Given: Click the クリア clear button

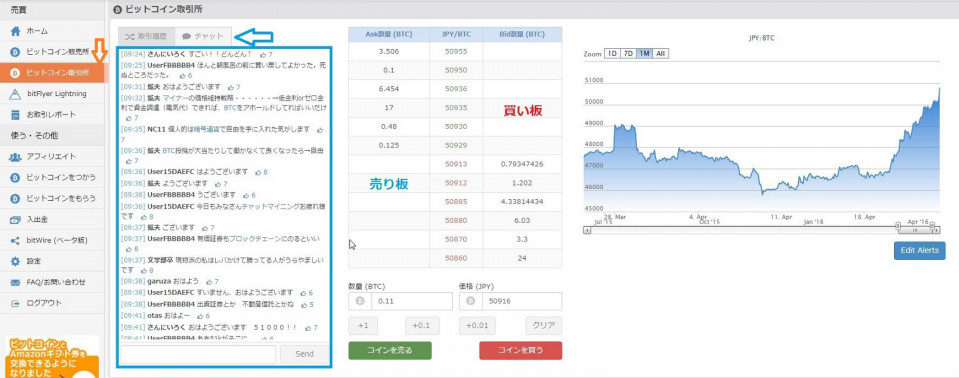Looking at the screenshot, I should [x=544, y=325].
